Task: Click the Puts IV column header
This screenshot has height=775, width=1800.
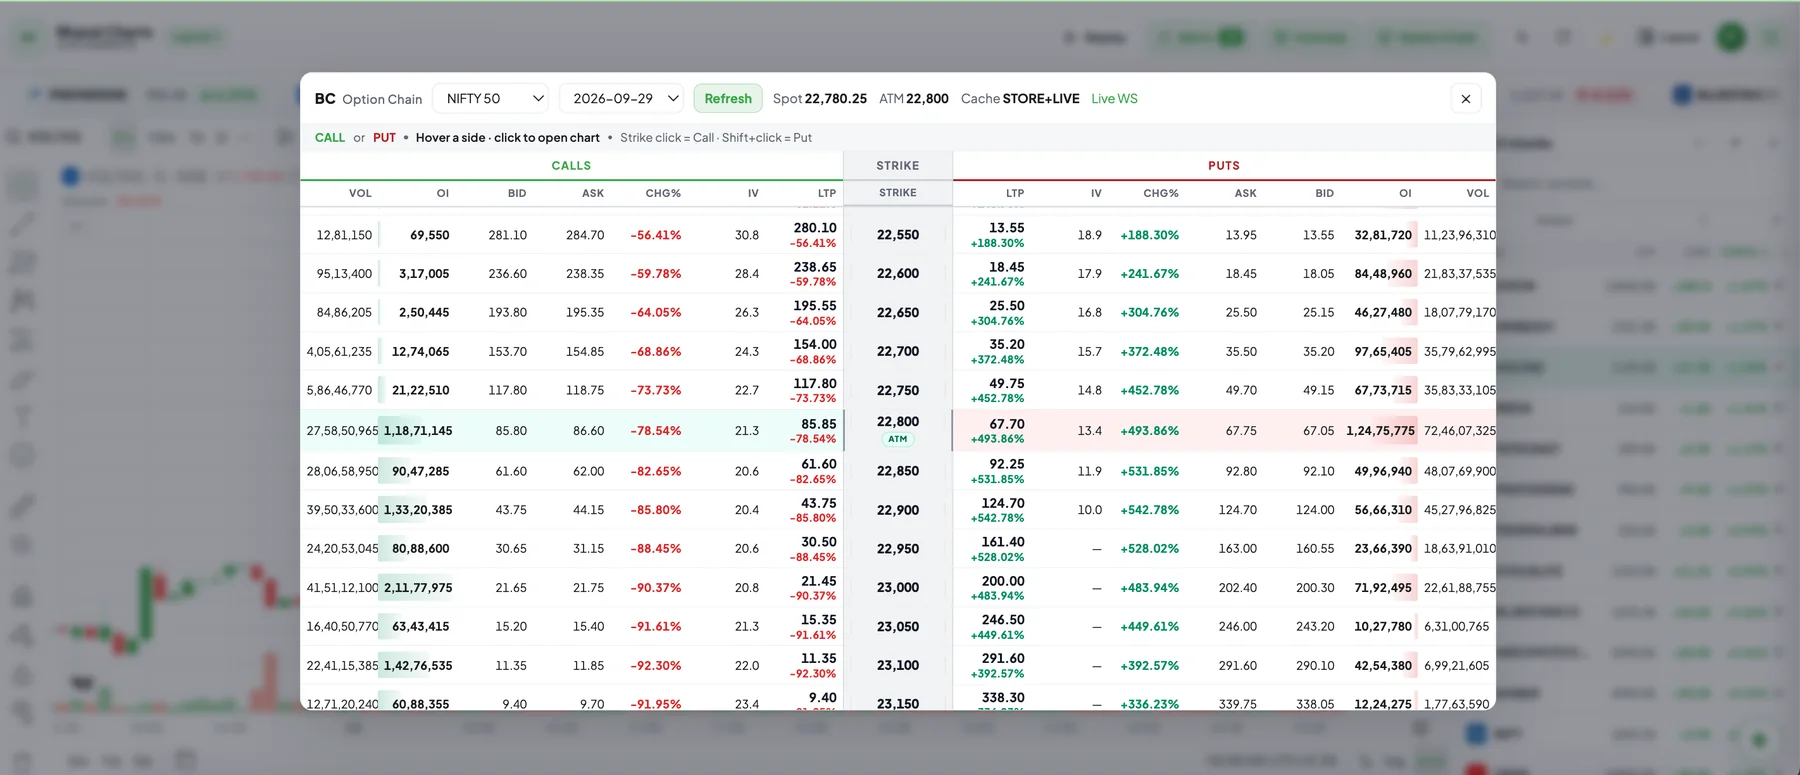Action: 1096,193
